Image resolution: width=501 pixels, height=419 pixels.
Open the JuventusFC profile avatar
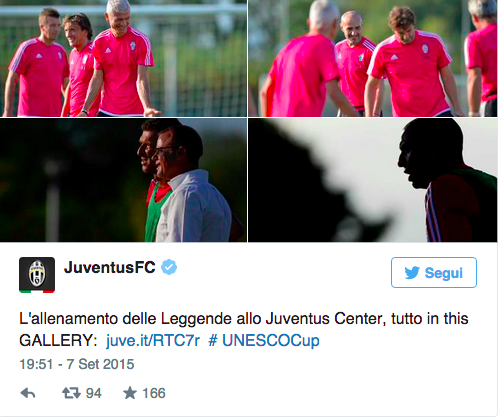[37, 276]
